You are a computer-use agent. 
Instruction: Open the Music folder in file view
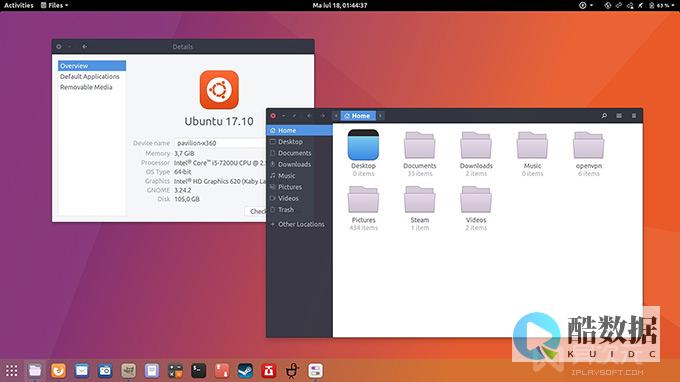(532, 145)
